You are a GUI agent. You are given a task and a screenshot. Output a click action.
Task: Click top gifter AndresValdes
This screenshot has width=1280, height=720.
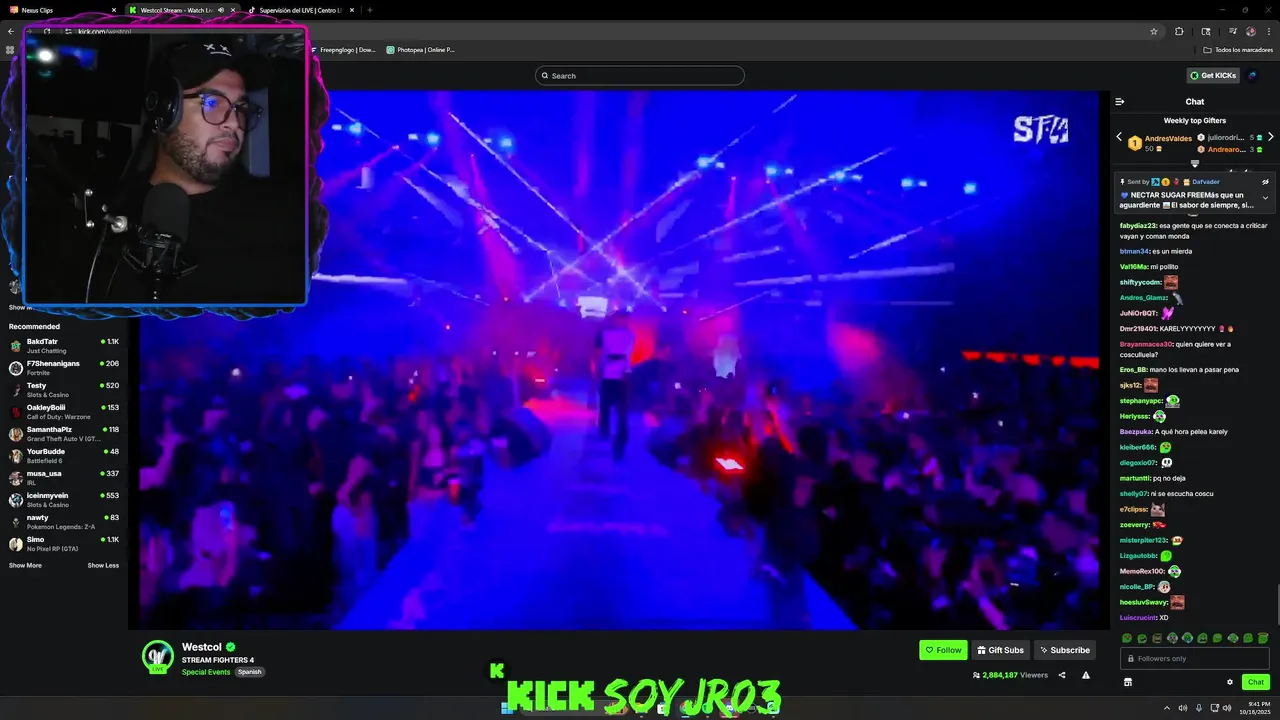(x=1168, y=138)
